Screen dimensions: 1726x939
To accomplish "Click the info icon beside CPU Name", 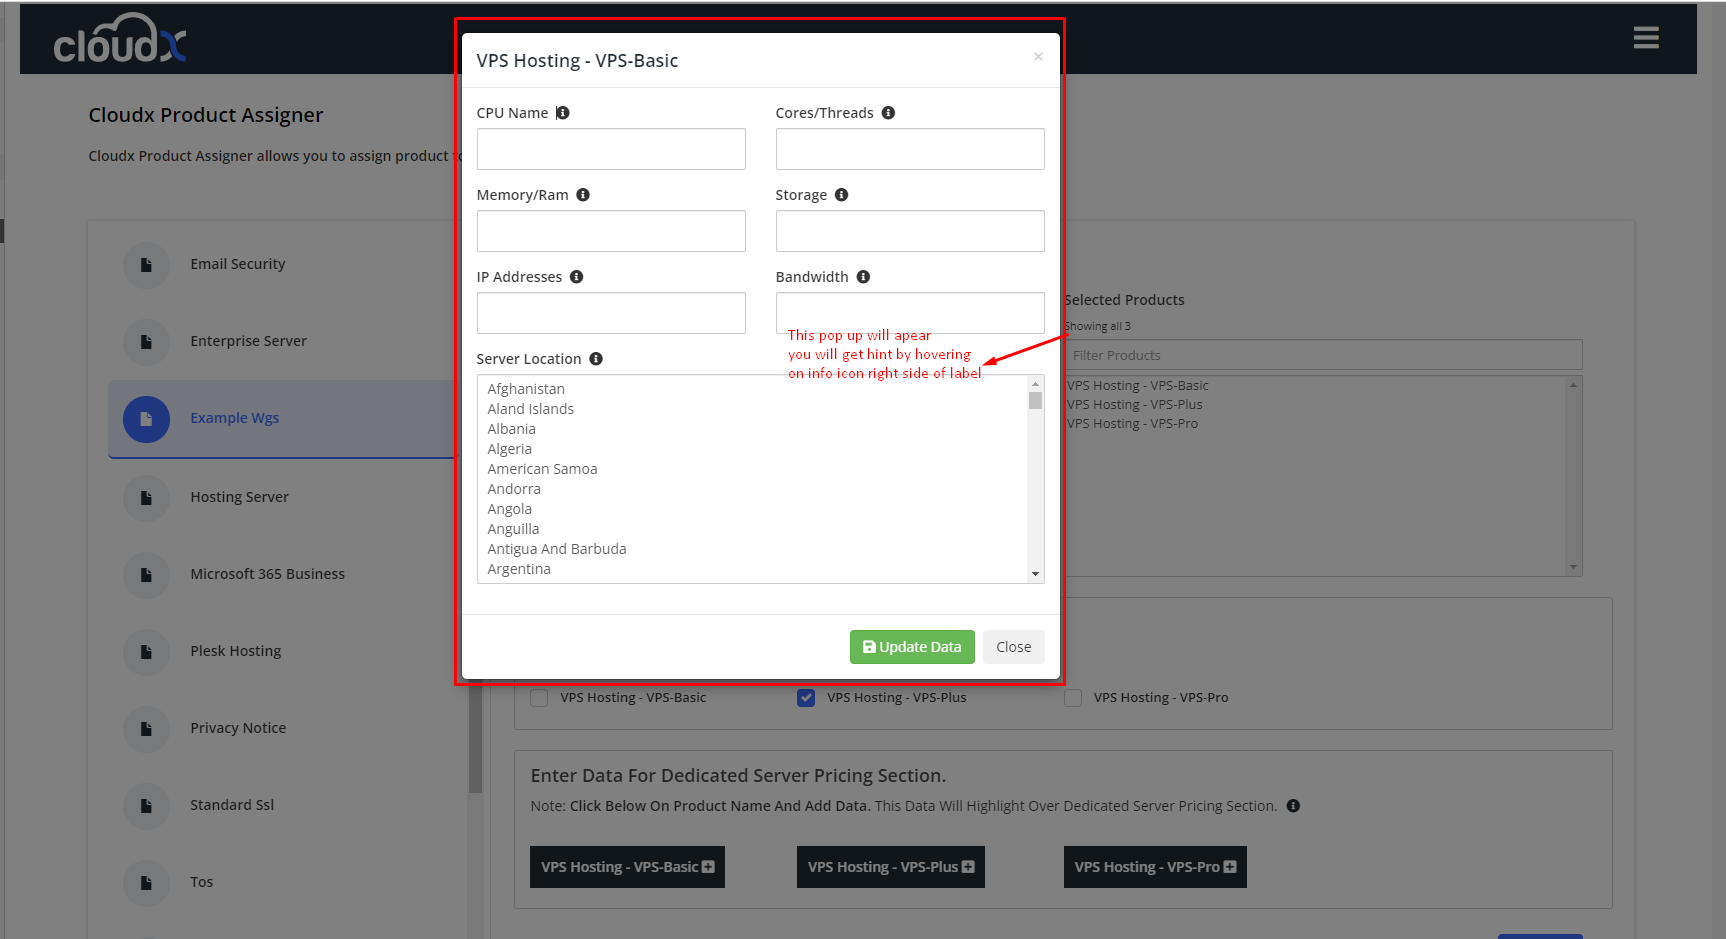I will pos(563,113).
